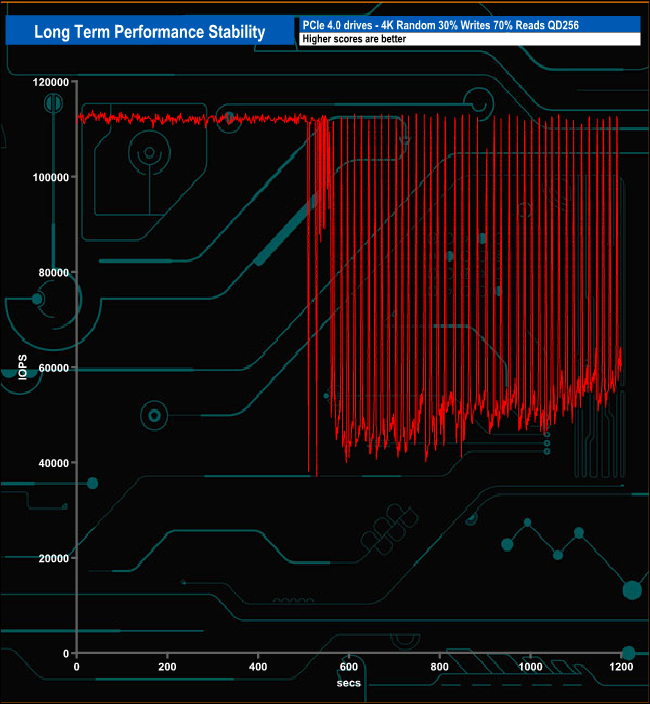
Task: Pick the 40000 y-axis tick label
Action: click(x=49, y=463)
